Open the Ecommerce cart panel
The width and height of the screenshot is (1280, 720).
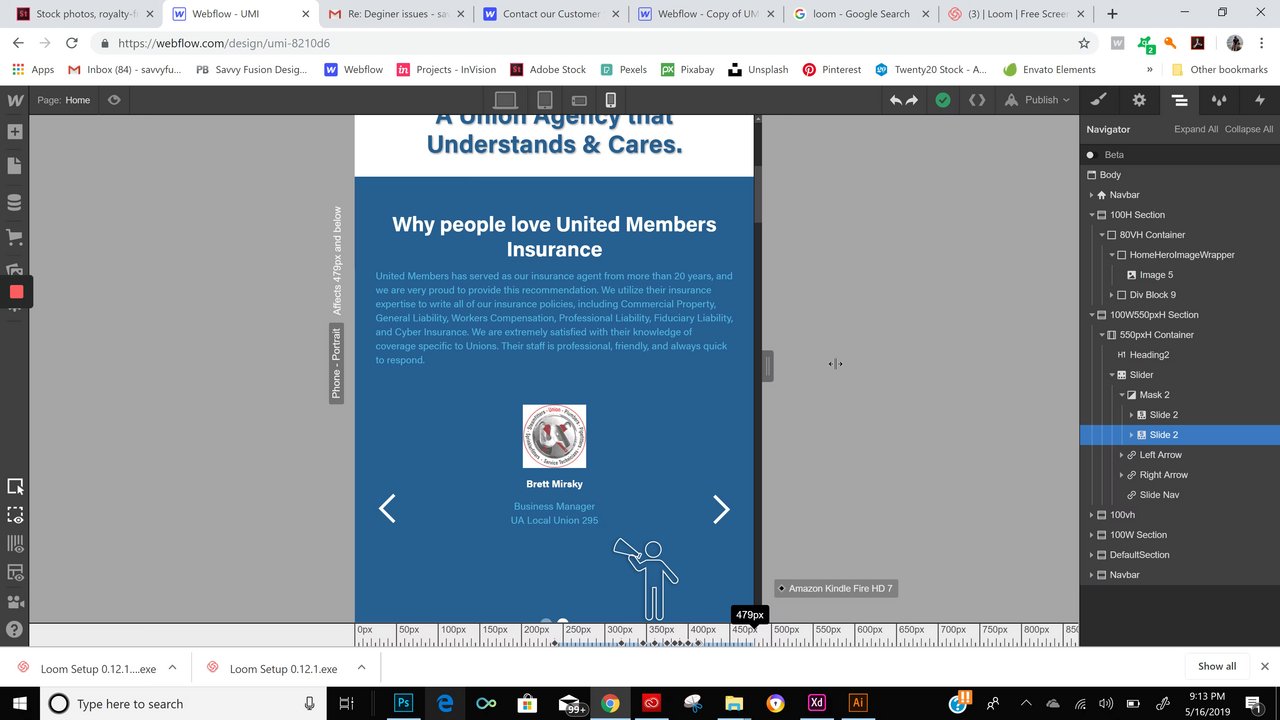15,238
